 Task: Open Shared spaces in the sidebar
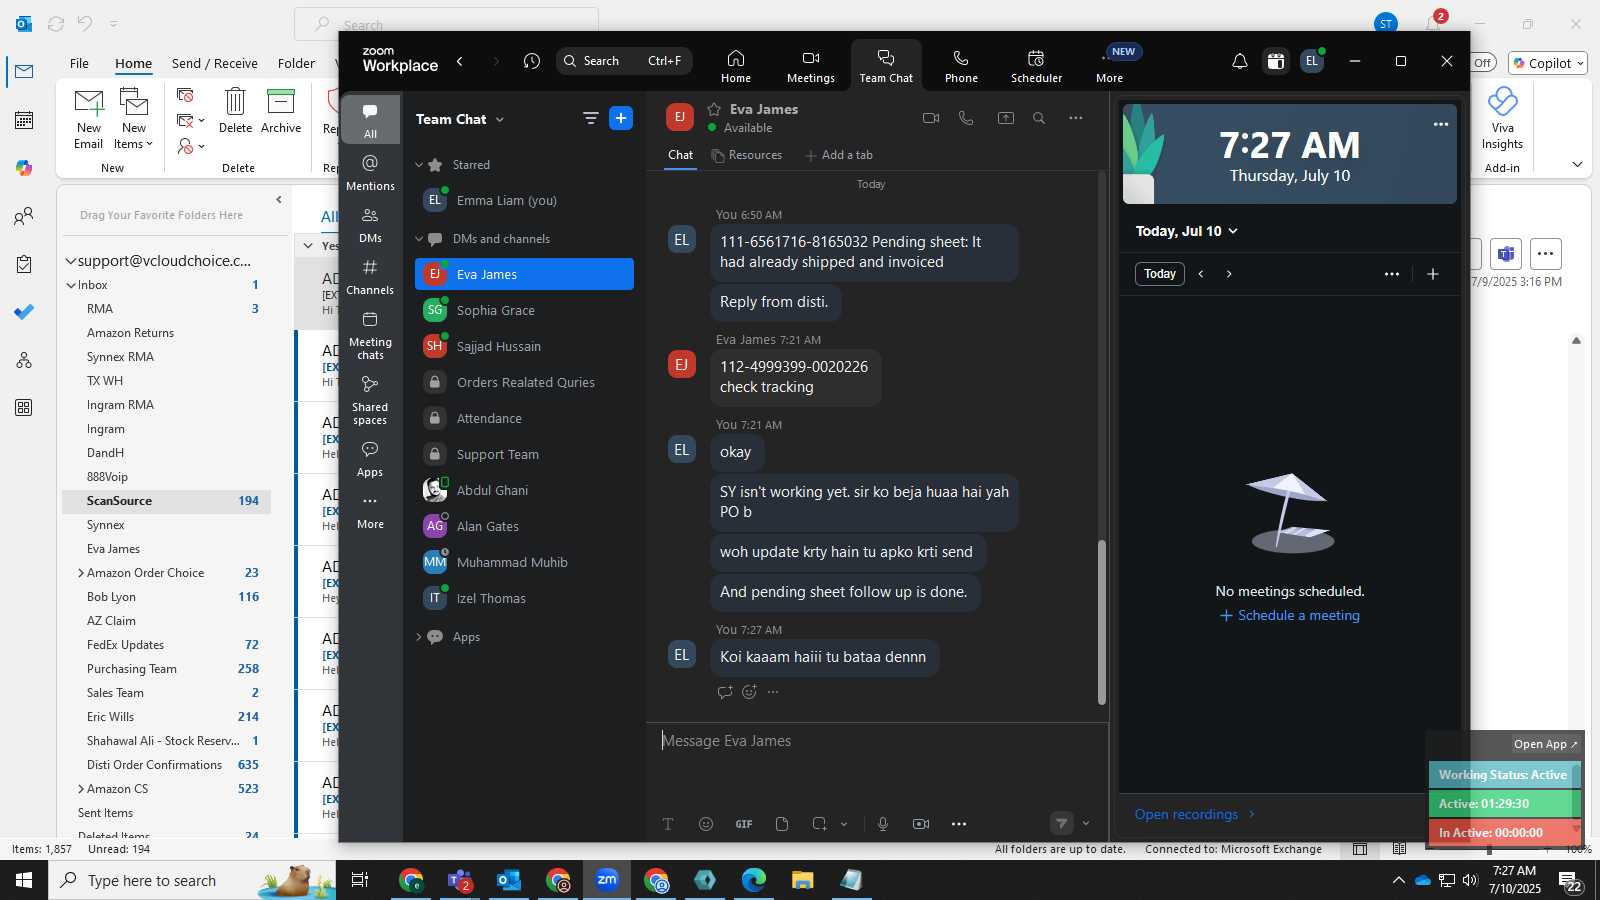(370, 399)
